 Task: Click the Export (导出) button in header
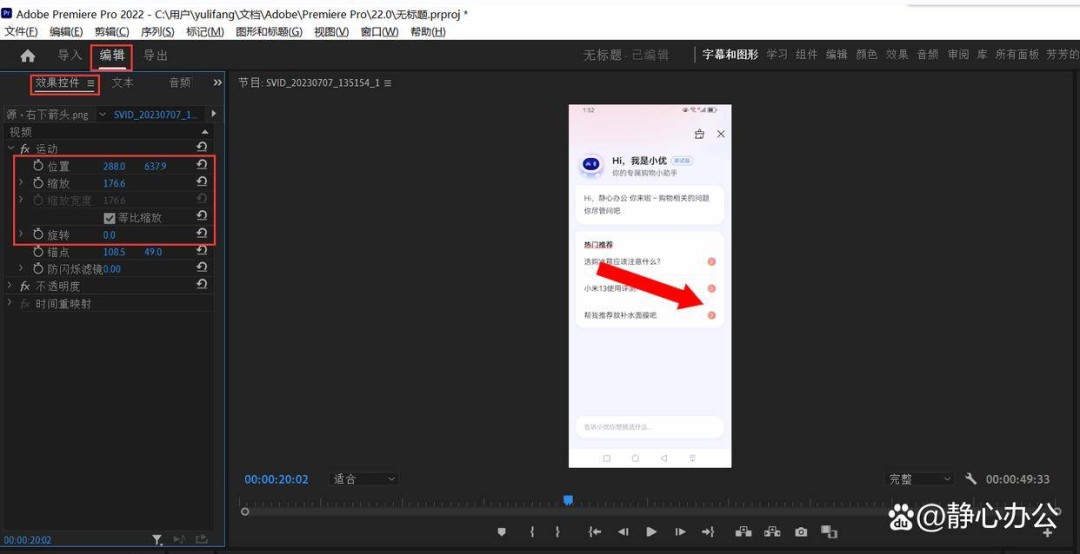coord(155,56)
